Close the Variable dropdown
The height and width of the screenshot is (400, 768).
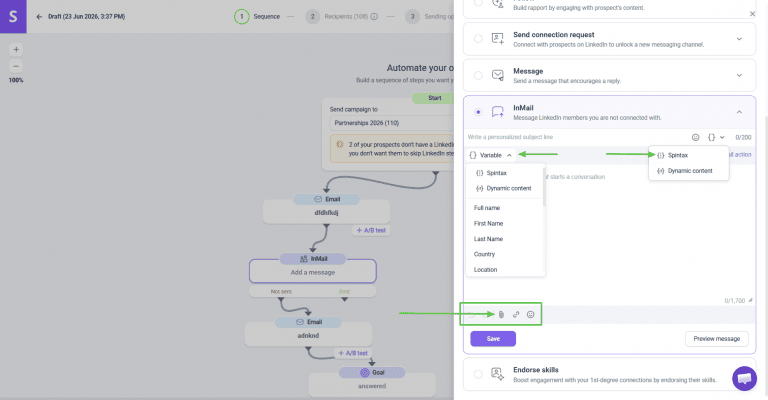click(x=491, y=155)
